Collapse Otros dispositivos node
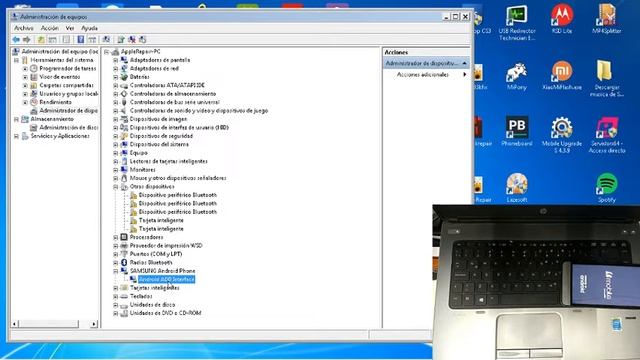This screenshot has height=360, width=640. click(x=116, y=187)
